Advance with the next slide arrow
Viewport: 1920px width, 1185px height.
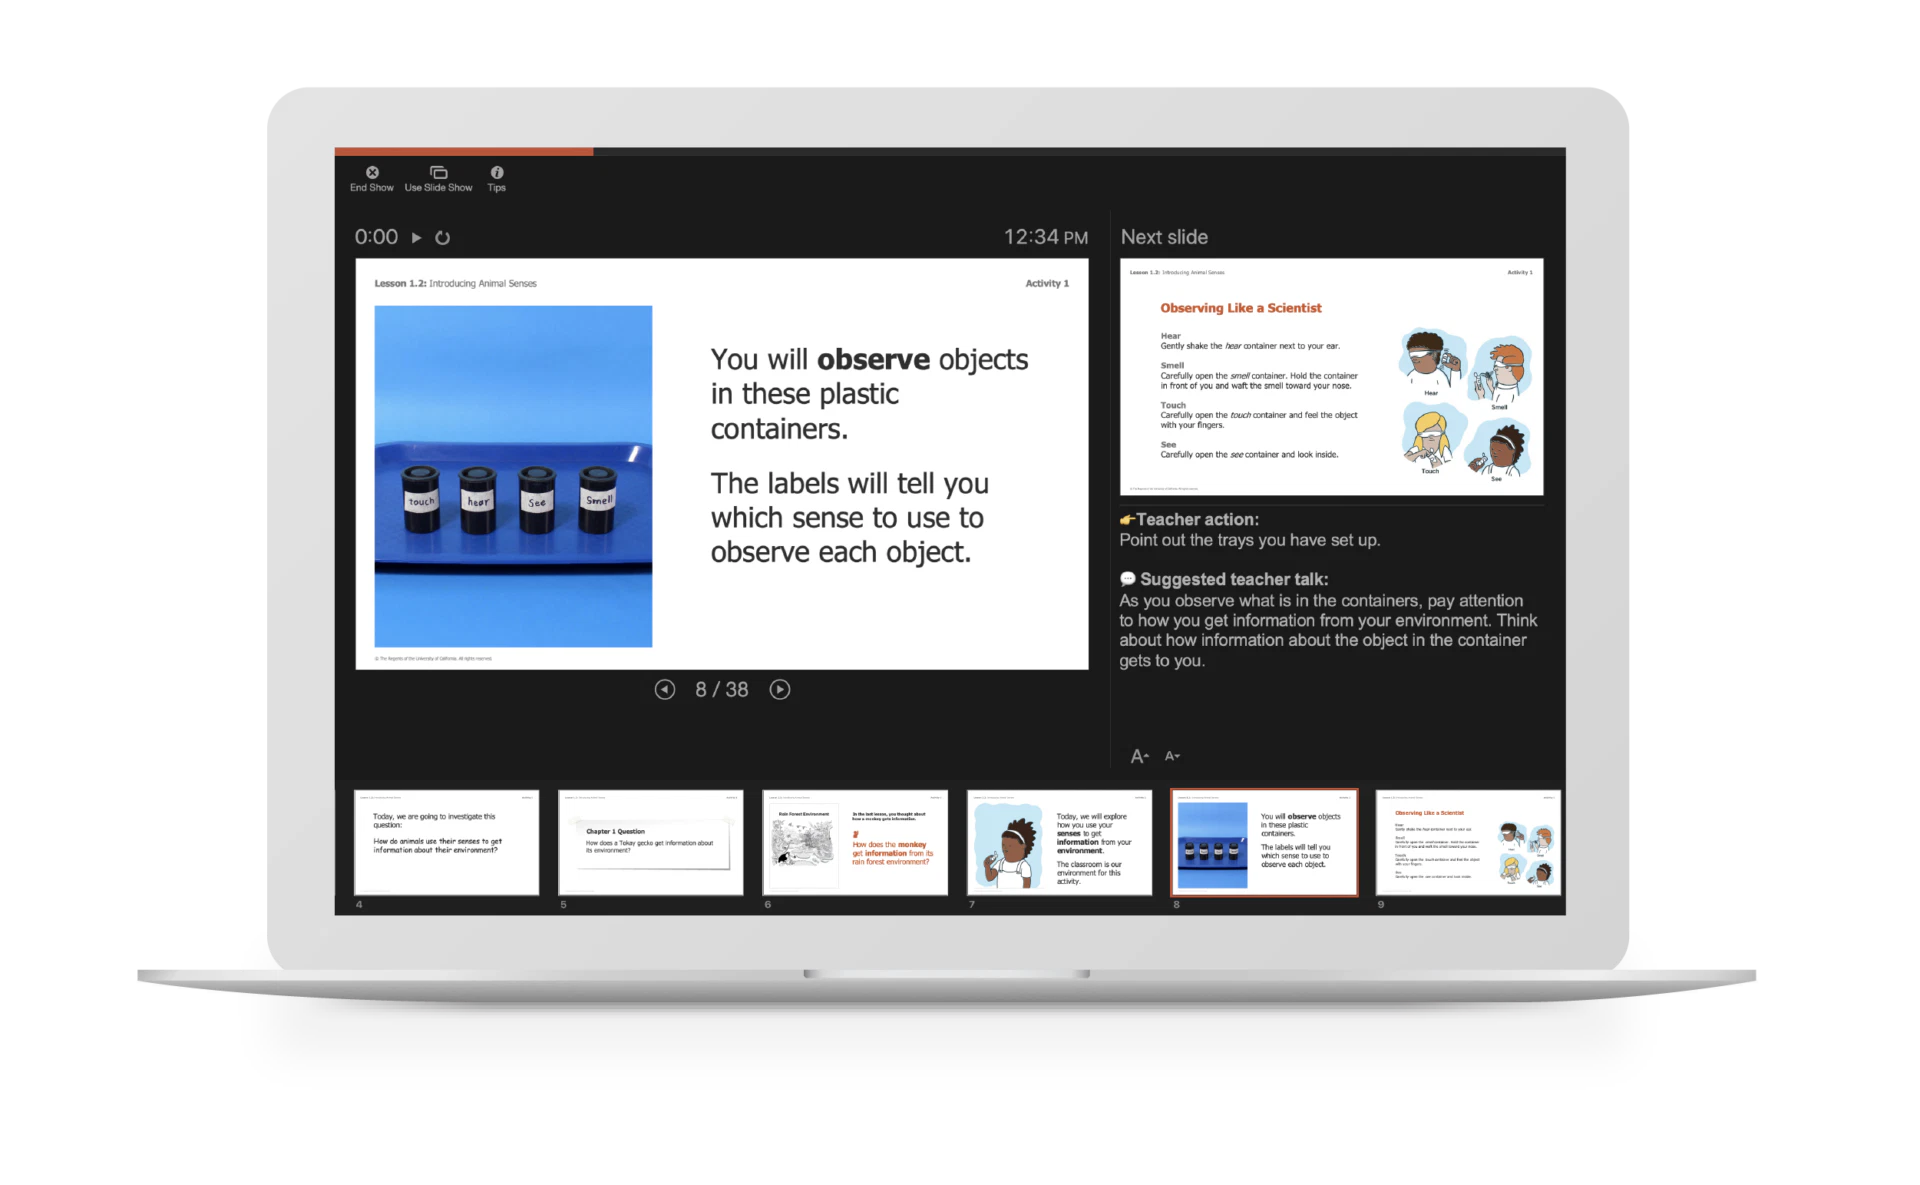[x=779, y=689]
